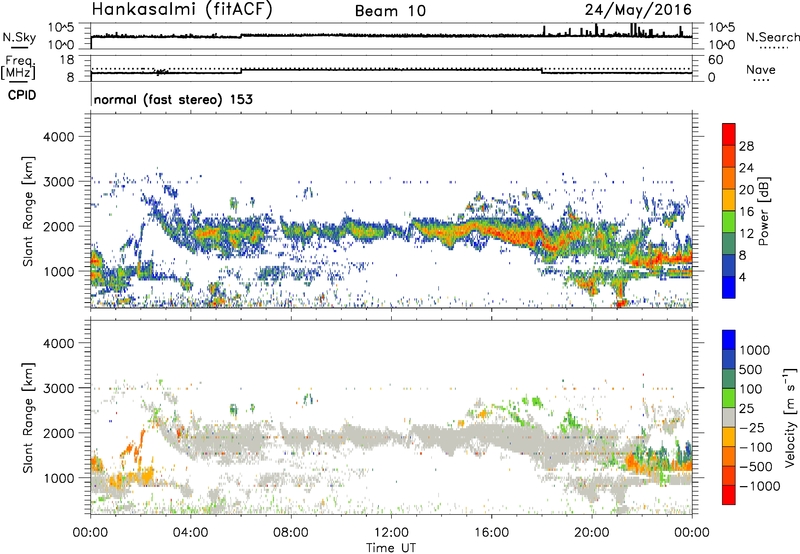800x554 pixels.
Task: Click the 'N.Sky' legend label
Action: [x=19, y=37]
